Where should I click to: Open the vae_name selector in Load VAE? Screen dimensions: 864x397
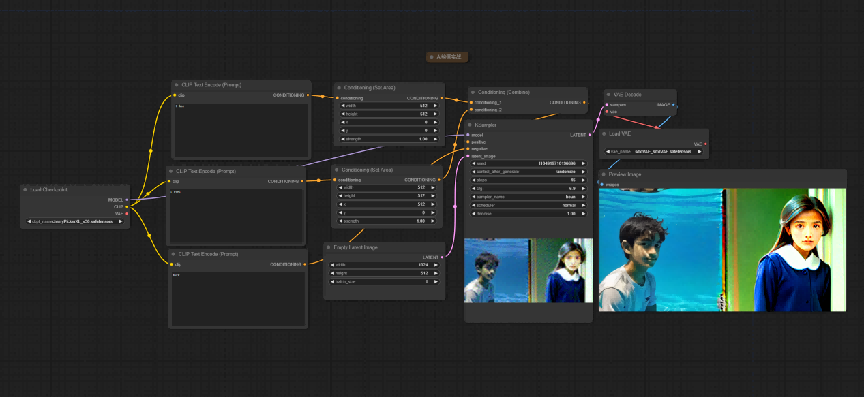click(654, 151)
